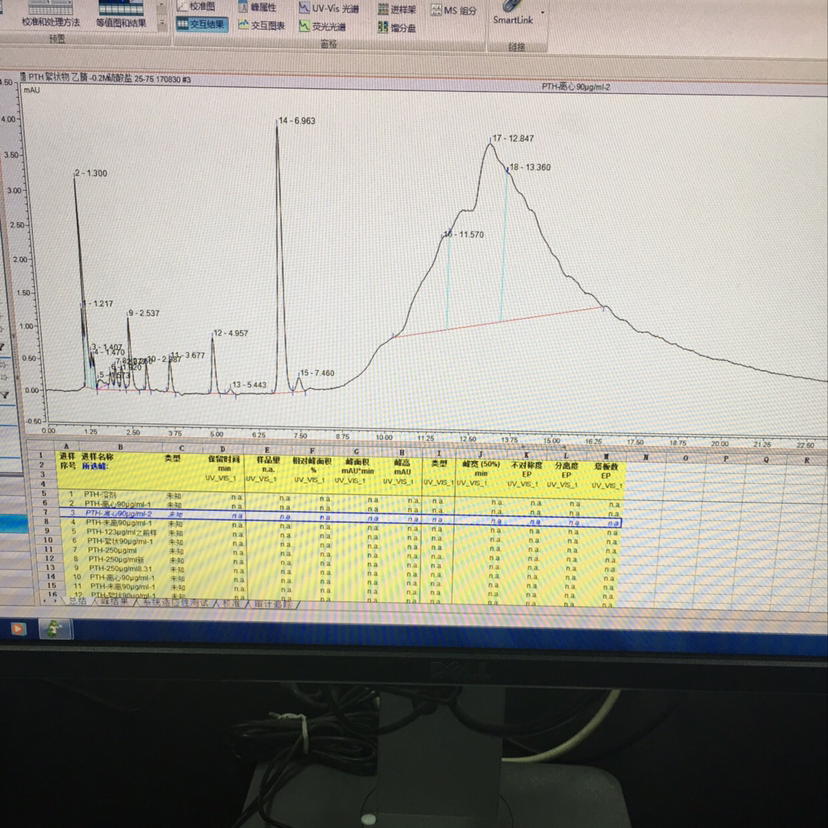Viewport: 828px width, 828px height.
Task: Select peak label 16 - 11.570
Action: 464,234
